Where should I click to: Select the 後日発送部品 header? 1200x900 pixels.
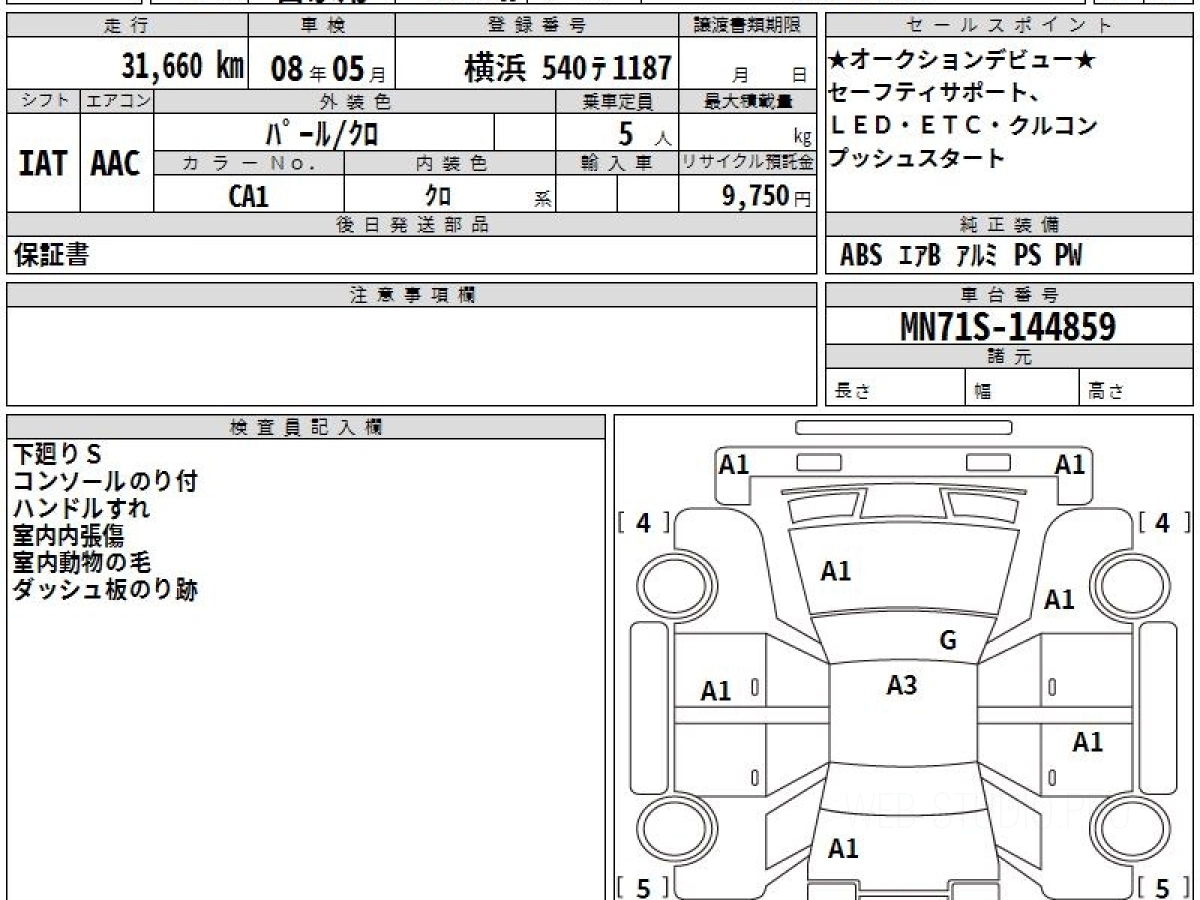pos(412,225)
